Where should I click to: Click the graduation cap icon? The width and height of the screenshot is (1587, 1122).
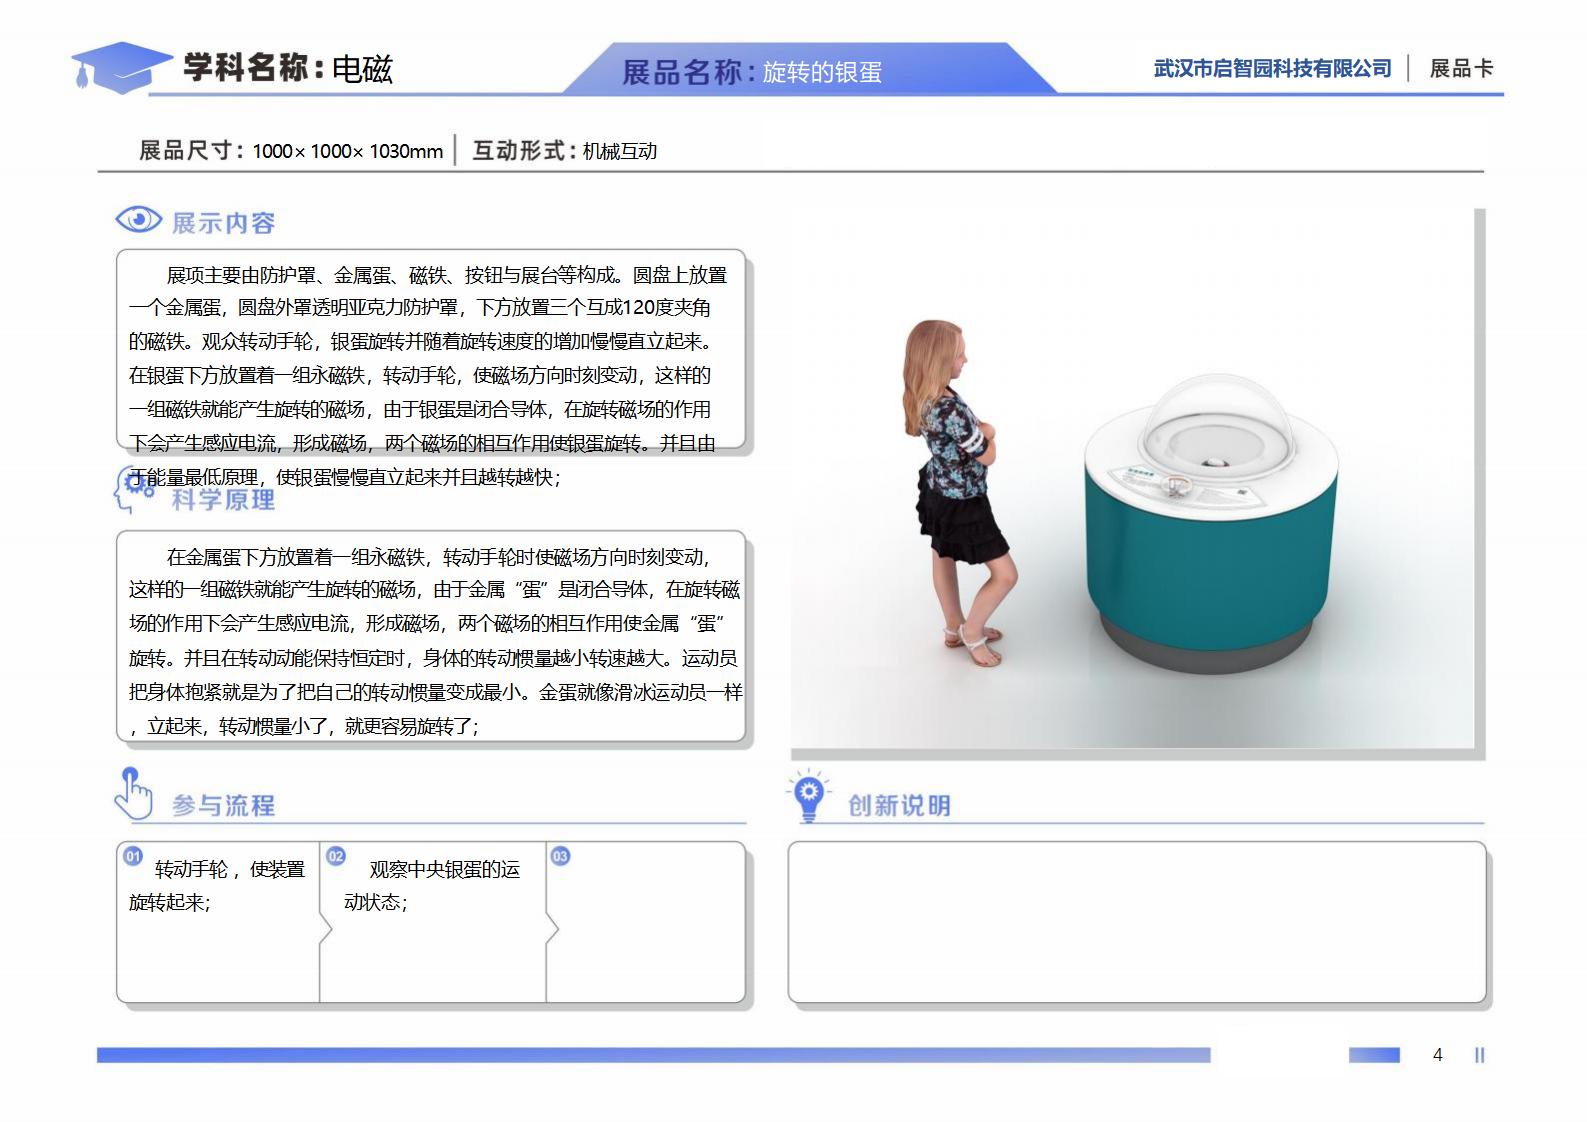pos(120,67)
